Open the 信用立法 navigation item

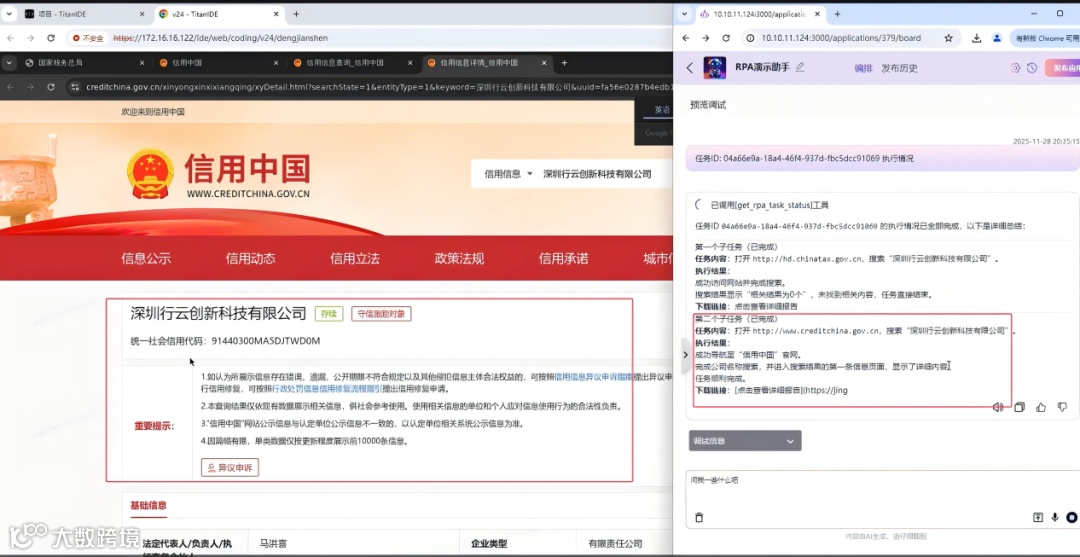tap(355, 259)
